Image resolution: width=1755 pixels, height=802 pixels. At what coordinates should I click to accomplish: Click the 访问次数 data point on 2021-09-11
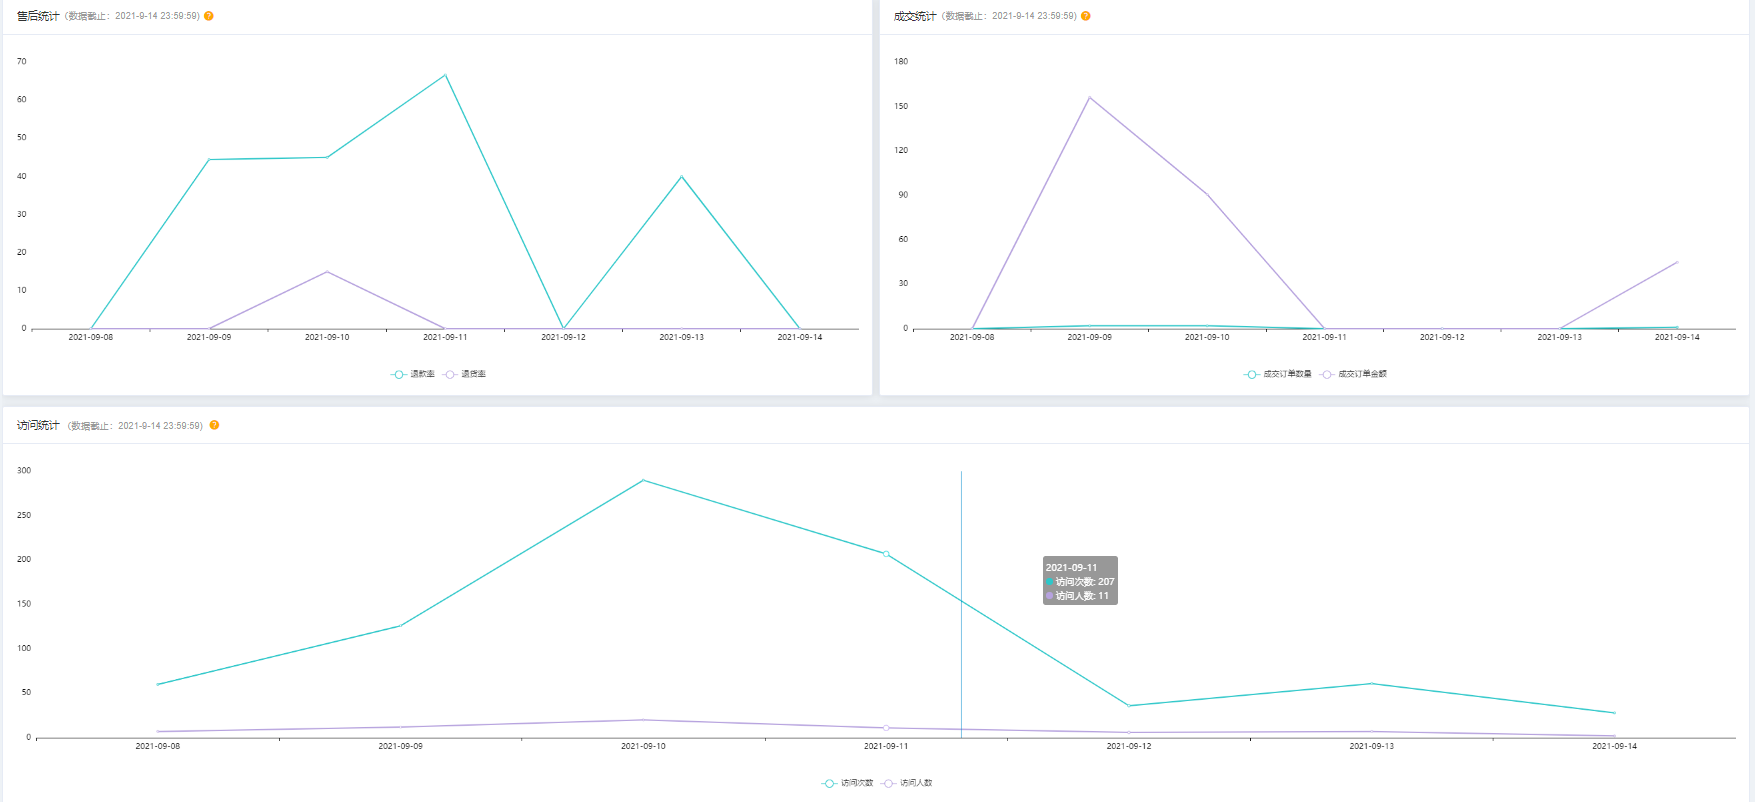pyautogui.click(x=886, y=554)
